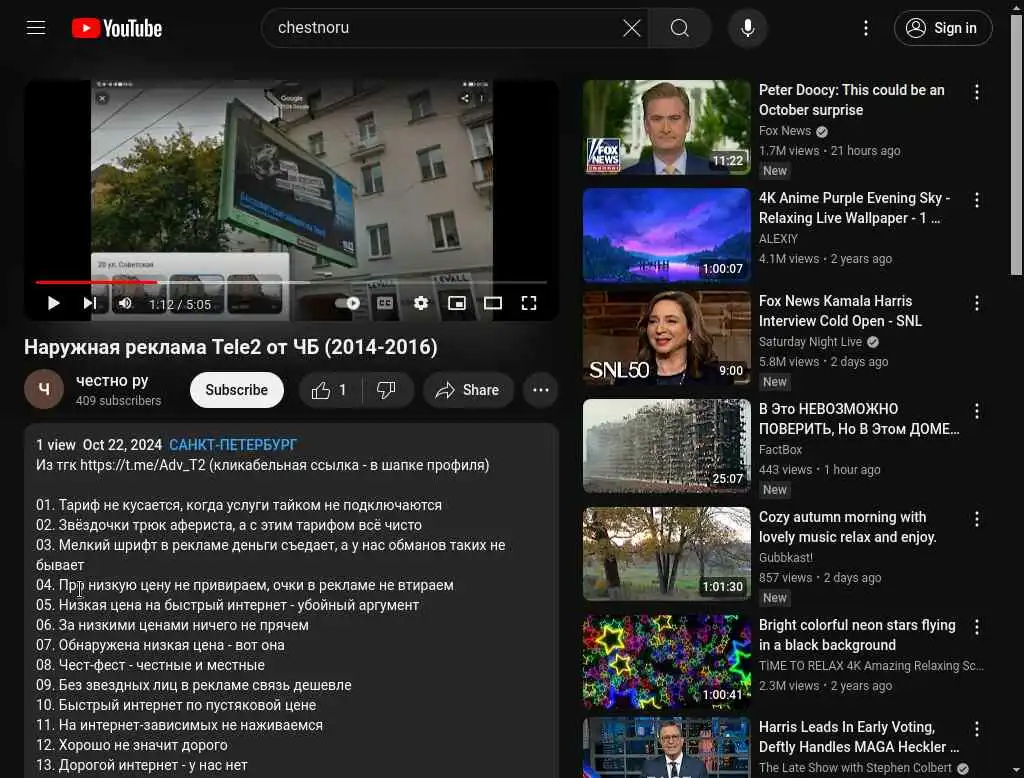Image resolution: width=1024 pixels, height=778 pixels.
Task: Open the hamburger guide menu
Action: [x=36, y=27]
